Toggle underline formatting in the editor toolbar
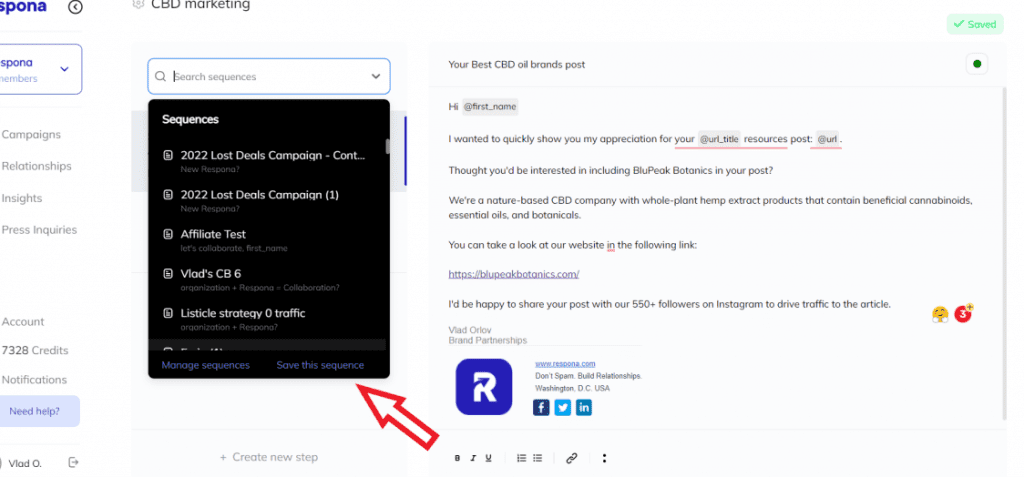The width and height of the screenshot is (1024, 477). [x=488, y=459]
